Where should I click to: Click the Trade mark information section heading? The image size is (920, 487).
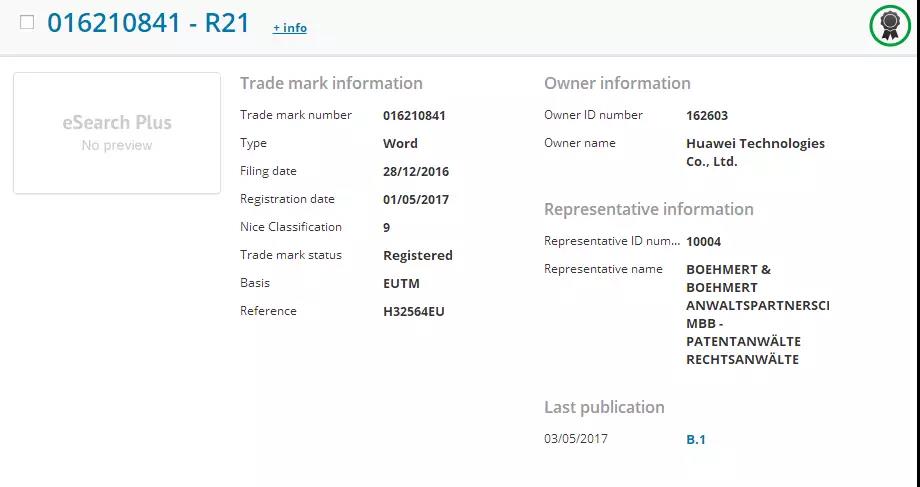click(331, 83)
